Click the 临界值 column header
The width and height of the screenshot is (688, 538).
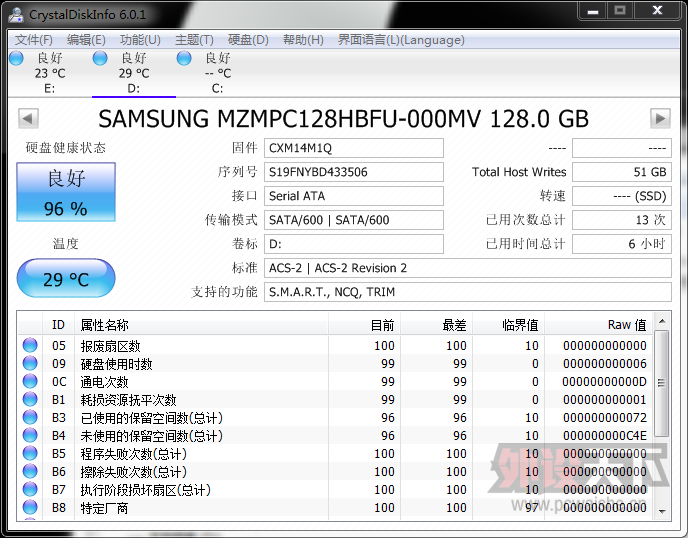click(508, 325)
